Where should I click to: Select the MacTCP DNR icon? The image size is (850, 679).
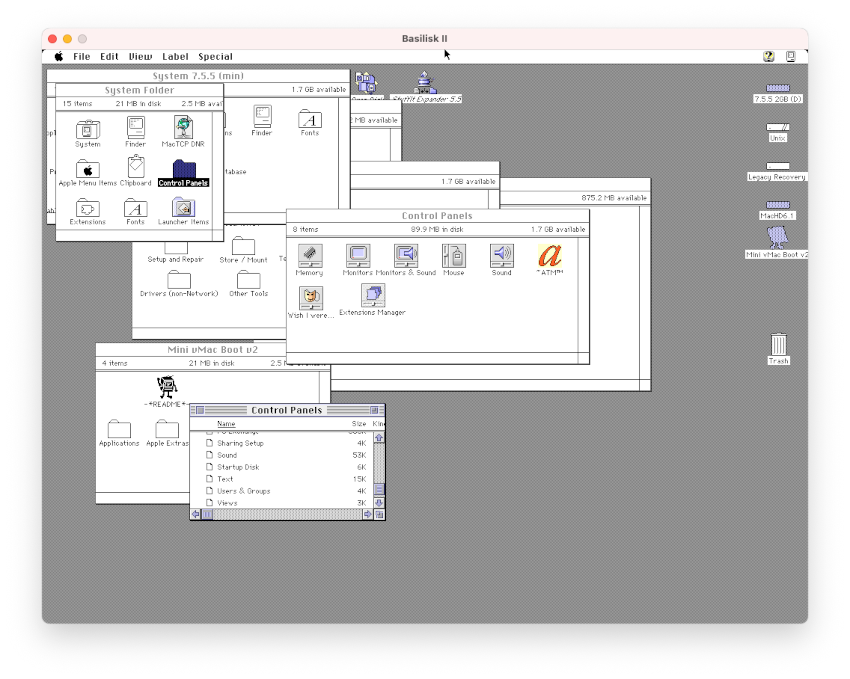[183, 128]
